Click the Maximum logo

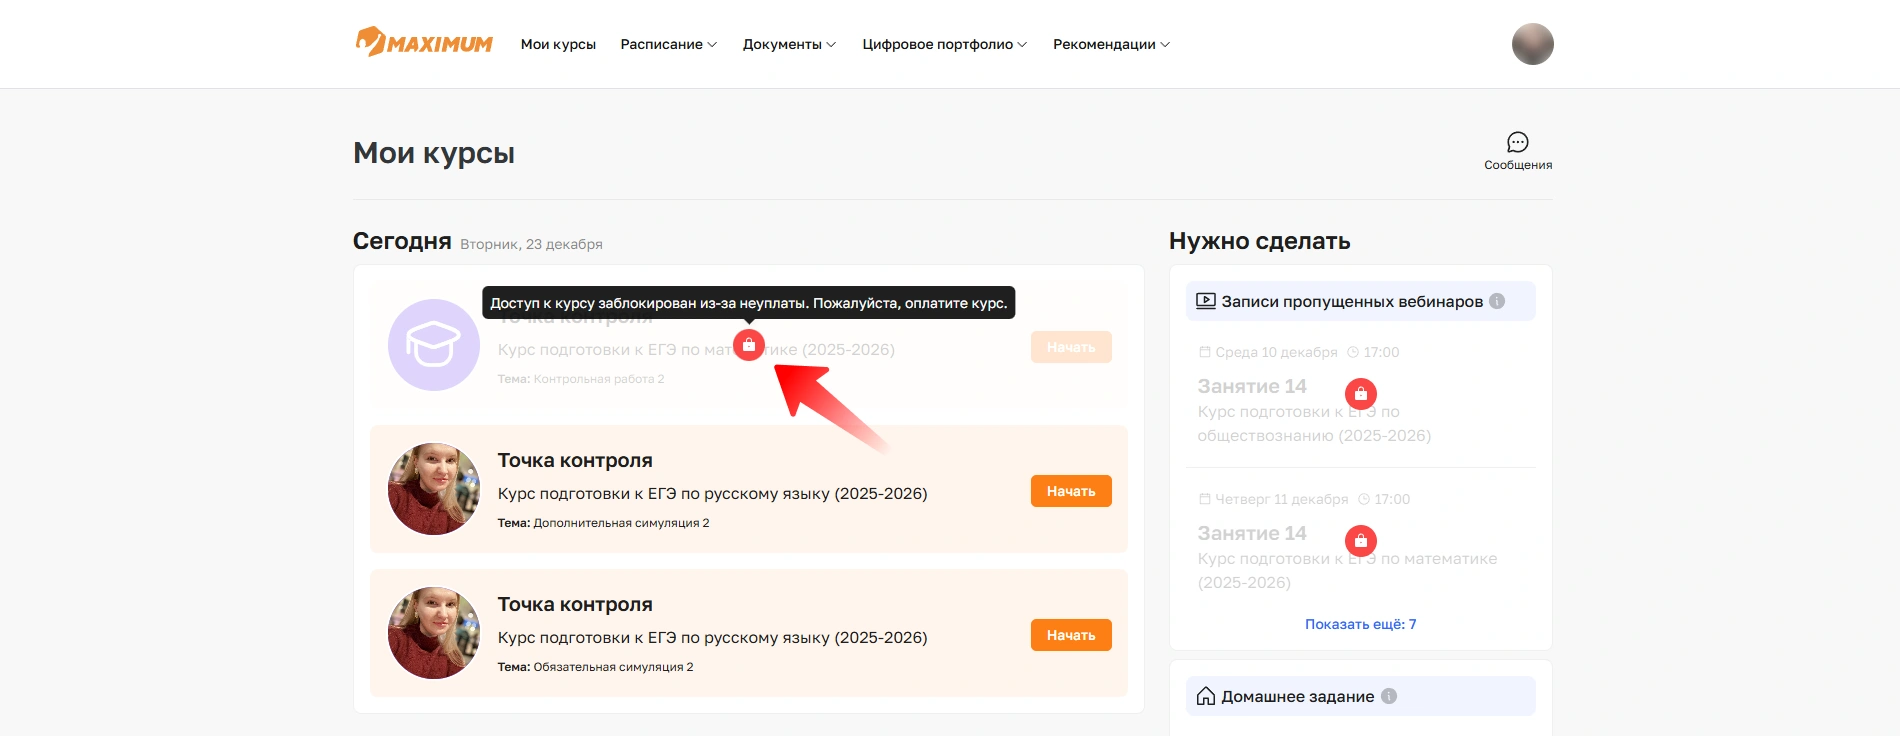(424, 43)
